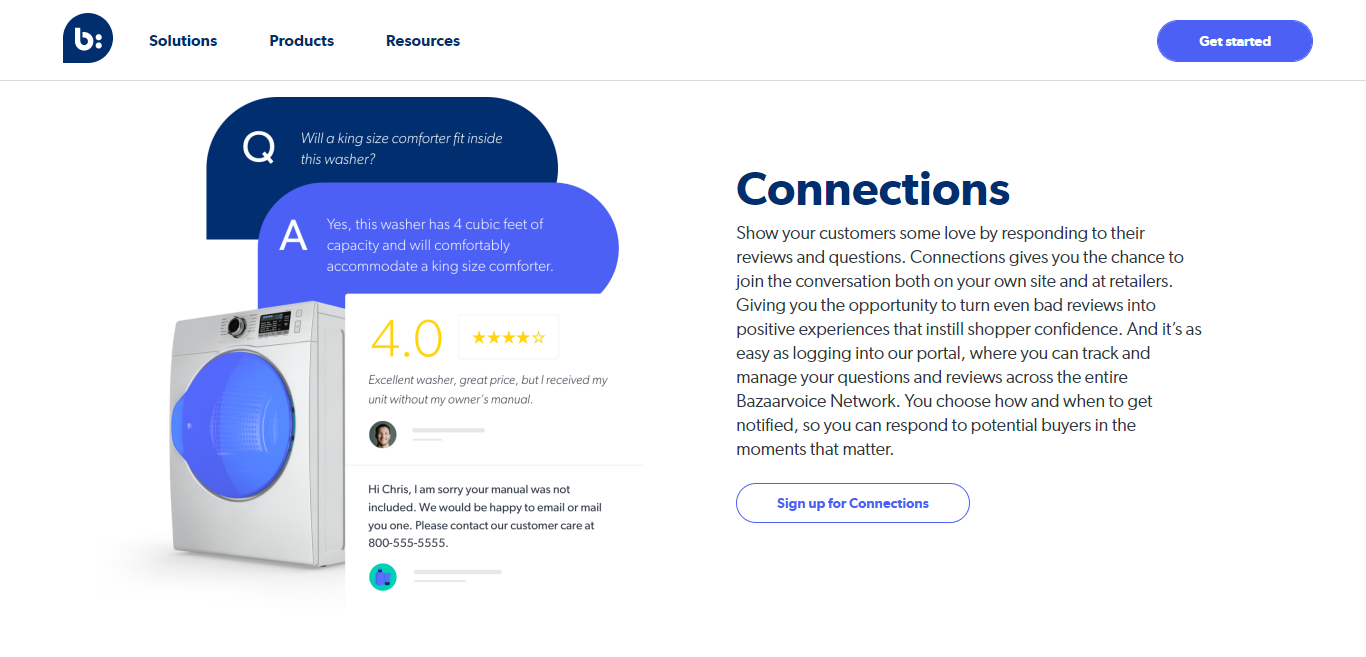Open the Resources menu
This screenshot has width=1366, height=657.
click(423, 41)
